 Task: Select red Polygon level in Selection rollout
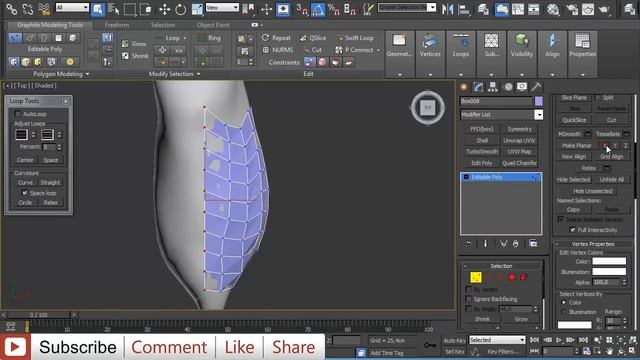point(511,278)
